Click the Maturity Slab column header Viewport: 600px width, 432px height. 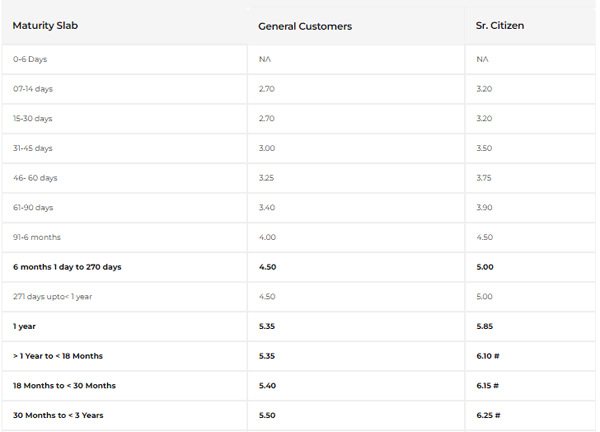[45, 25]
